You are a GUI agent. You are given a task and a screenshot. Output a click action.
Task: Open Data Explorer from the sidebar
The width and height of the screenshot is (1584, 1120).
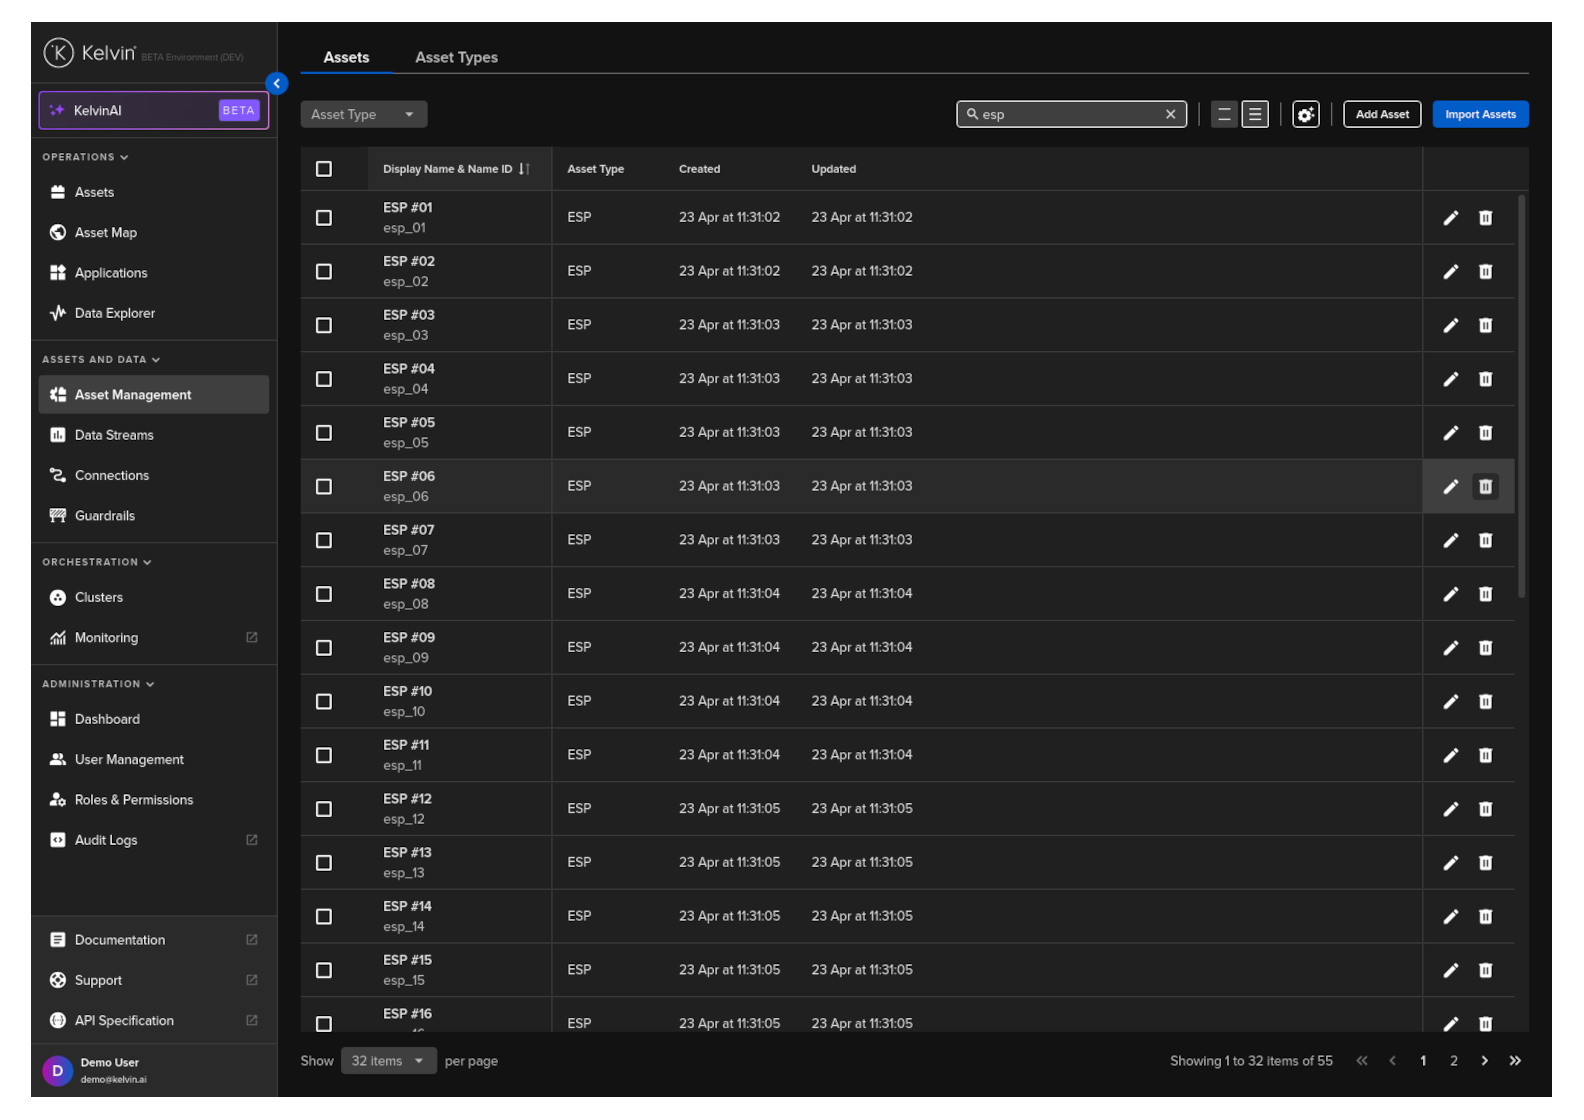(114, 313)
